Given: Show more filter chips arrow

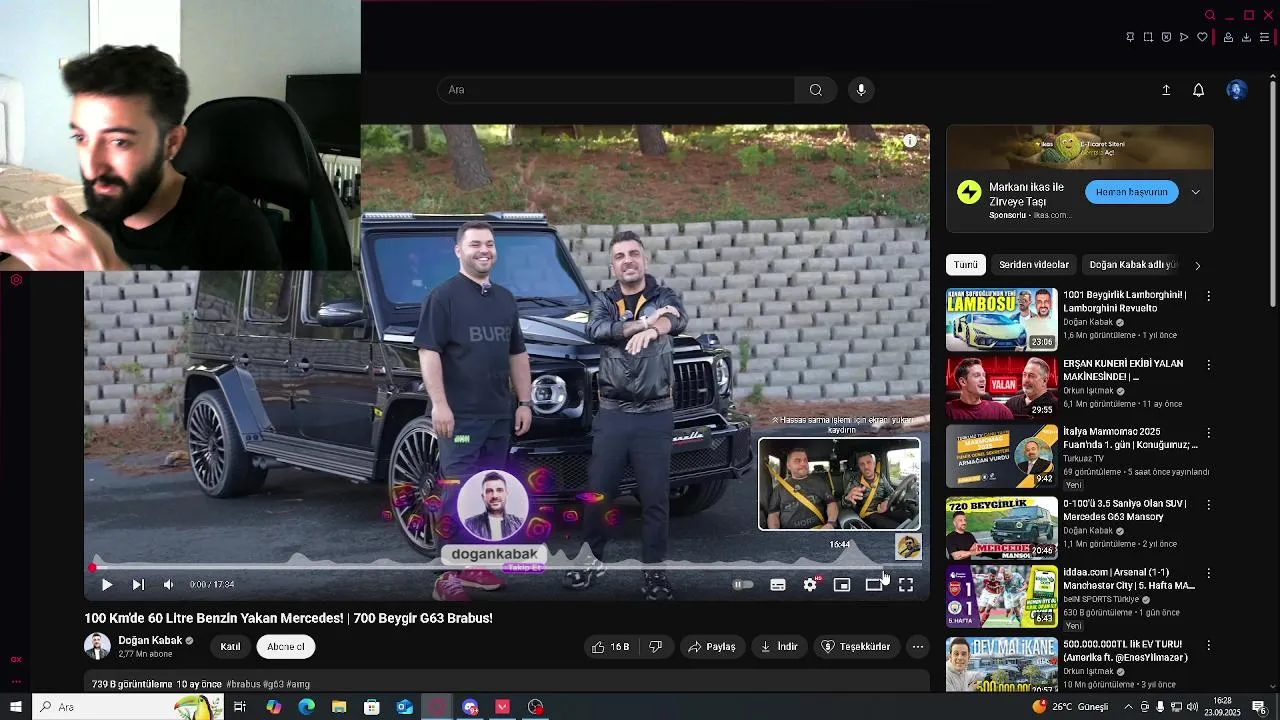Looking at the screenshot, I should click(x=1197, y=265).
